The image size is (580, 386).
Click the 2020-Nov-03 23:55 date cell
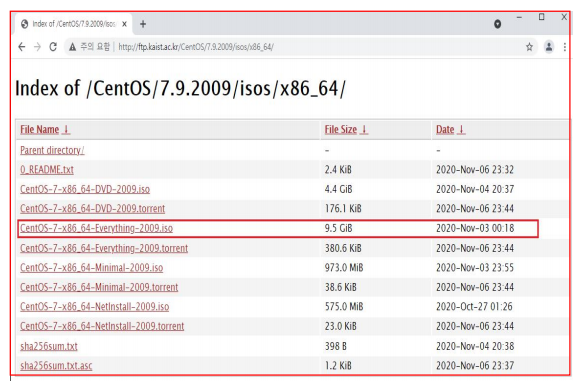[x=475, y=268]
